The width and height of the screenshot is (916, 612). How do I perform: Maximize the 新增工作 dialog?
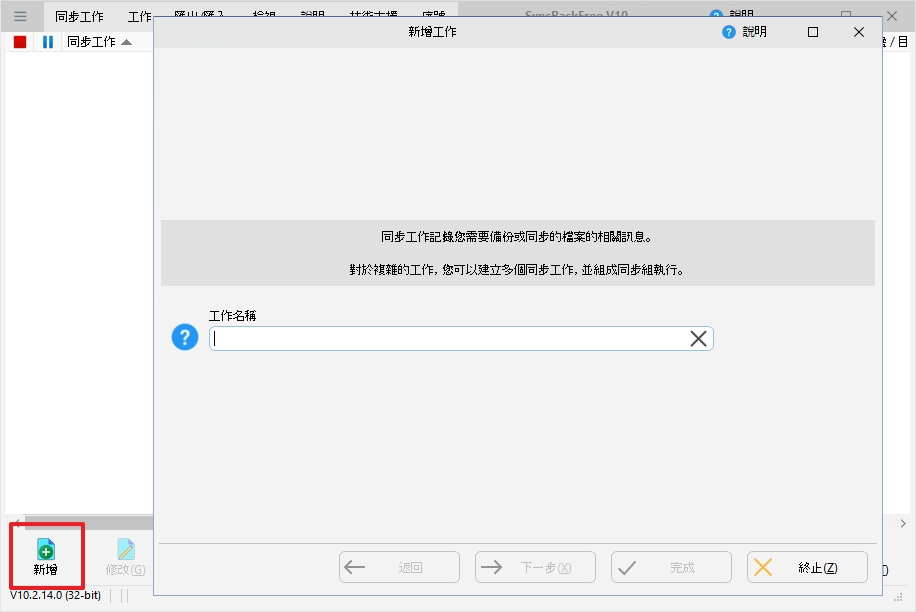pos(813,32)
